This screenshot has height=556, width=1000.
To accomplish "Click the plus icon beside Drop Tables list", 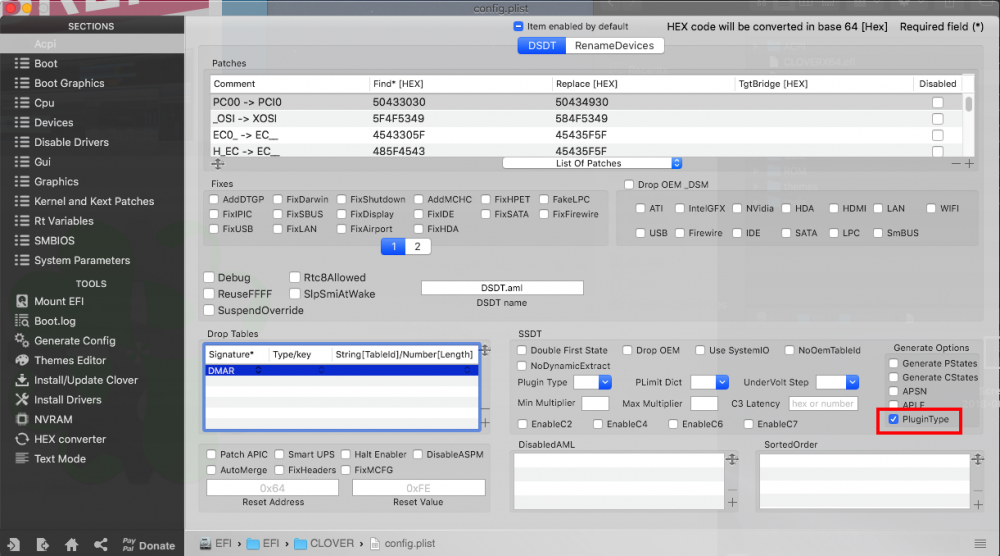I will pyautogui.click(x=485, y=423).
